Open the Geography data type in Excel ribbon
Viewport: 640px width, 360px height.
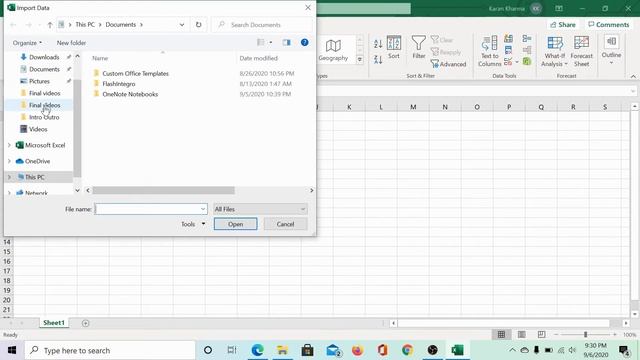coord(333,50)
